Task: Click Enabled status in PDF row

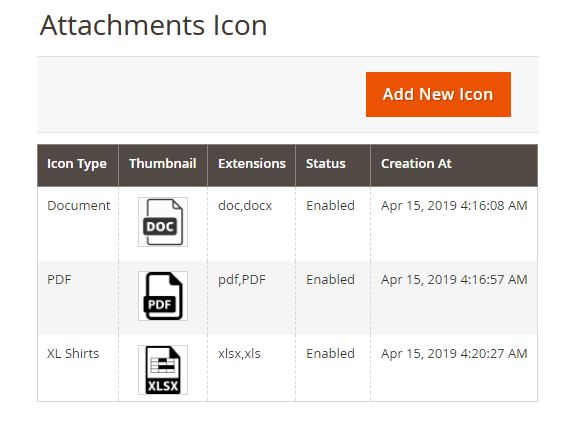Action: tap(330, 280)
